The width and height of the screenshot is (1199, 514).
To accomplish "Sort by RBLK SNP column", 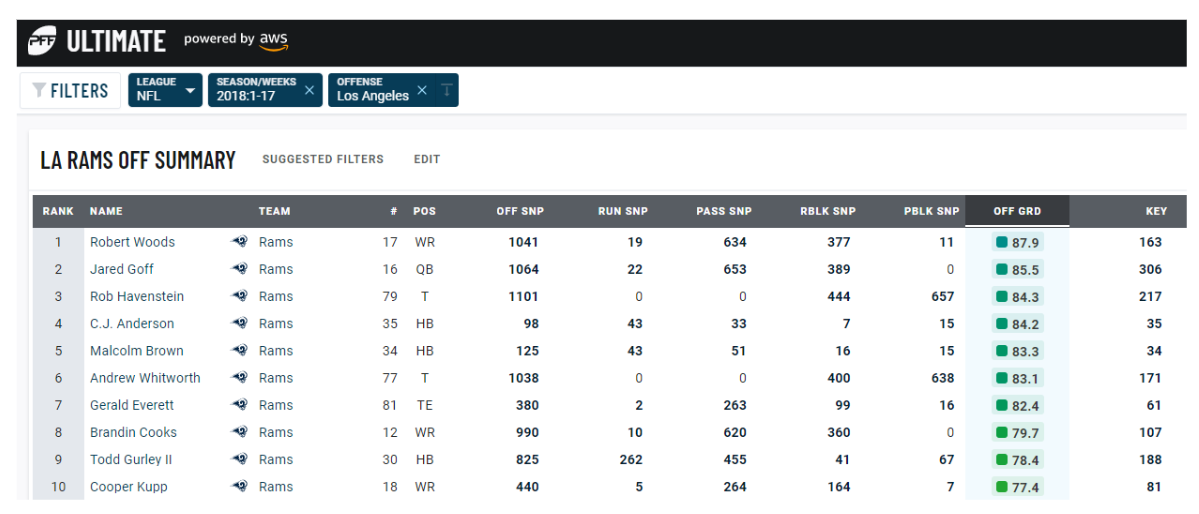I will (x=827, y=211).
